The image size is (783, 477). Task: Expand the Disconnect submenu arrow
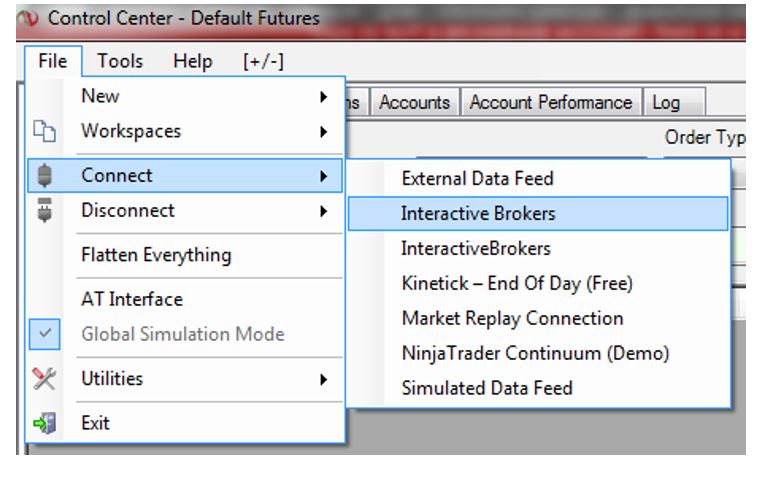click(324, 211)
